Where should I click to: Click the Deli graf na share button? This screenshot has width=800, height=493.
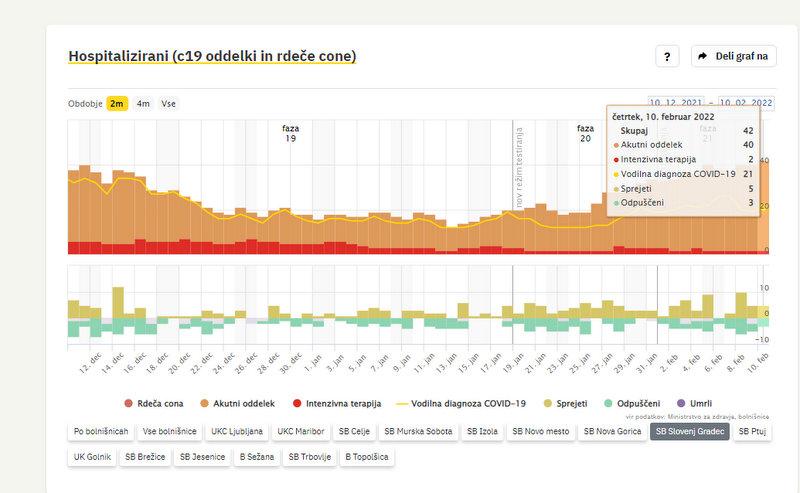pyautogui.click(x=733, y=56)
